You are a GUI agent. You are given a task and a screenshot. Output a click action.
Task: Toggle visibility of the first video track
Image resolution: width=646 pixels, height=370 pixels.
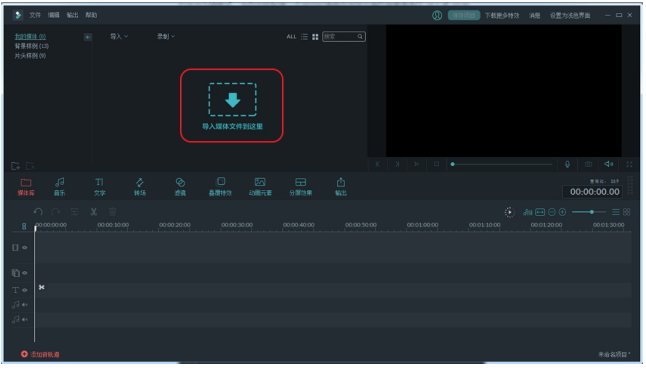[x=25, y=247]
